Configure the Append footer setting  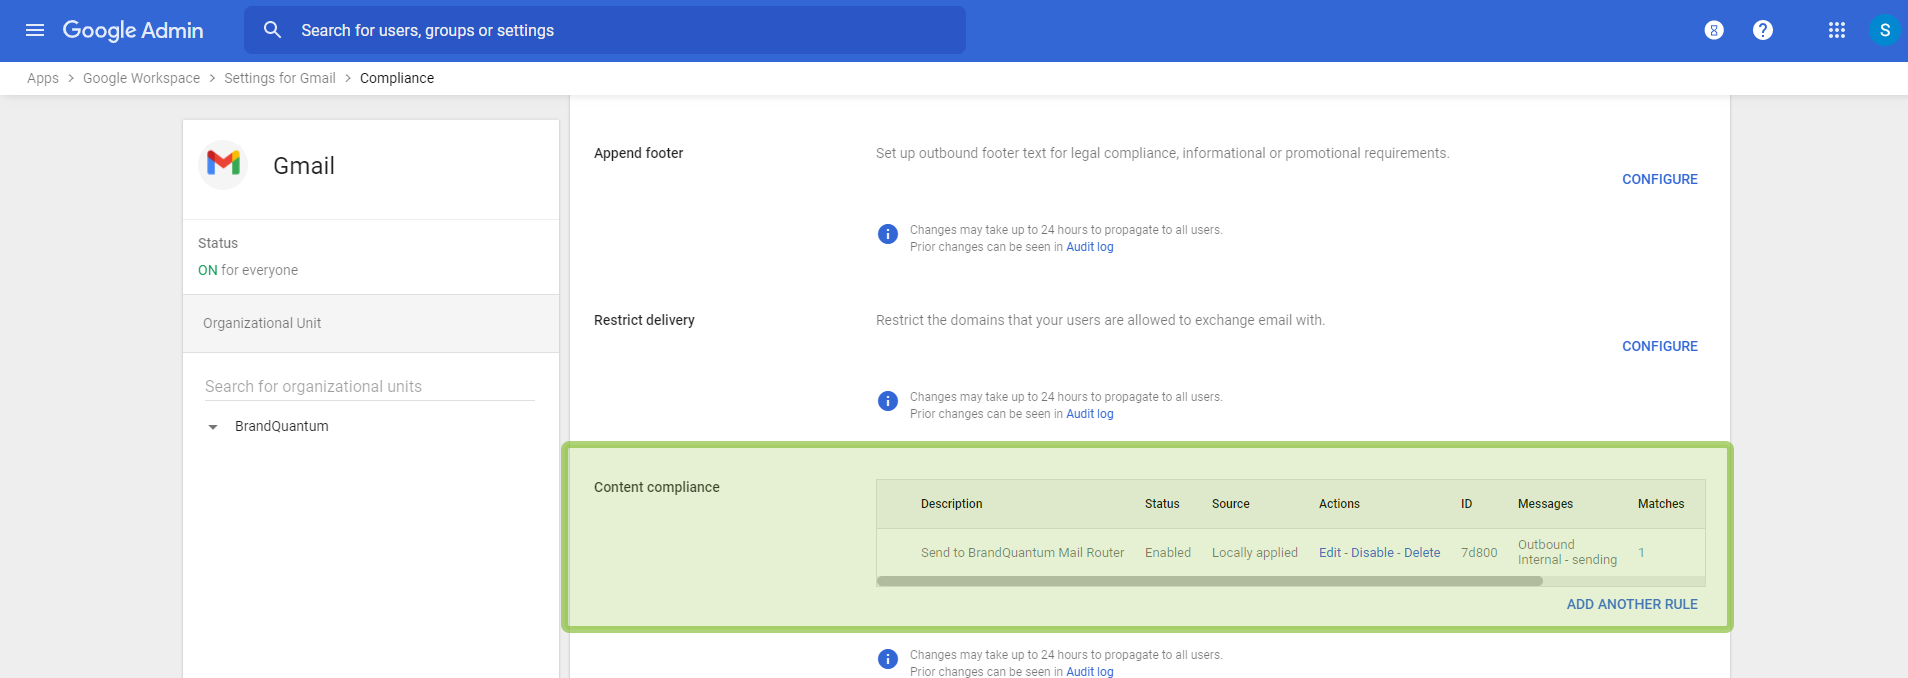point(1660,179)
